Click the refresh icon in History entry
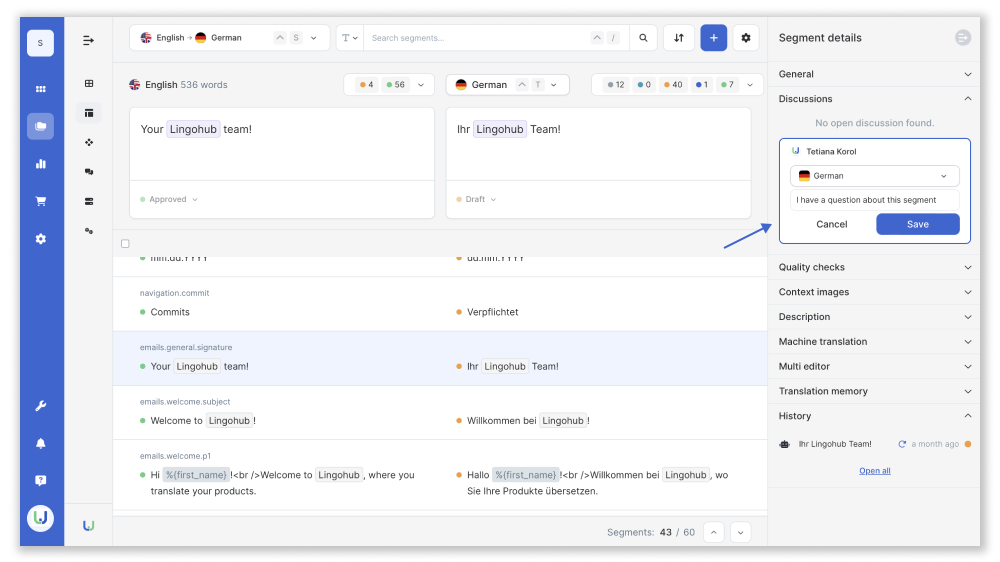1000x562 pixels. (902, 444)
